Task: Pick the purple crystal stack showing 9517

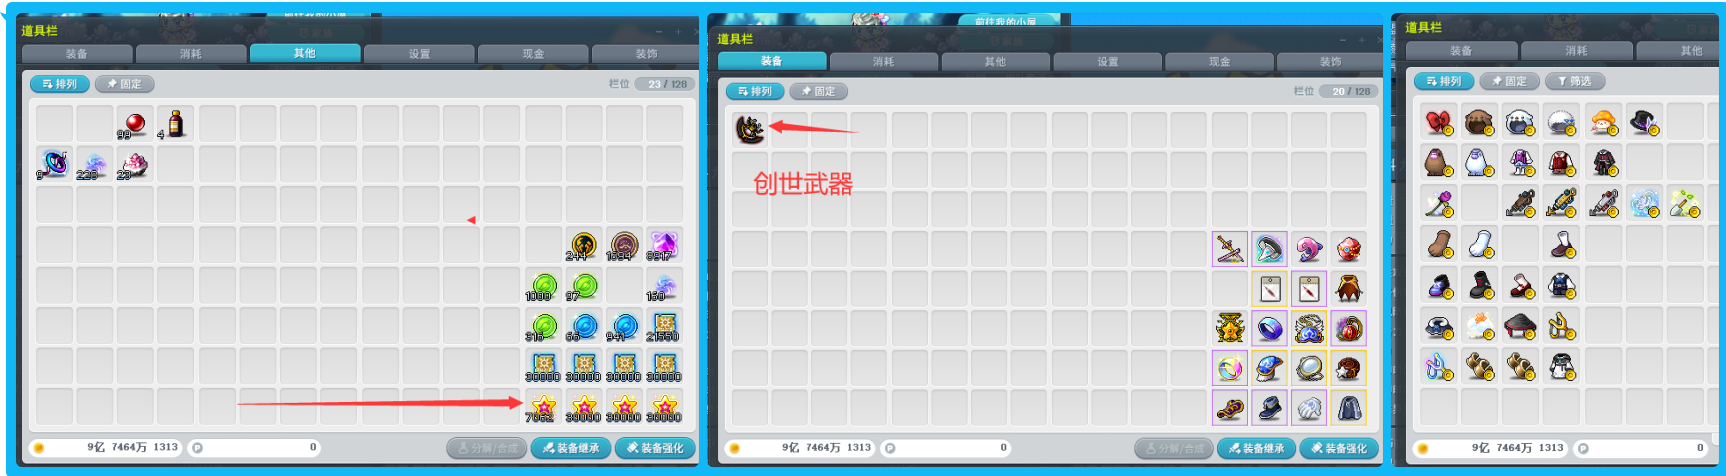Action: [664, 246]
